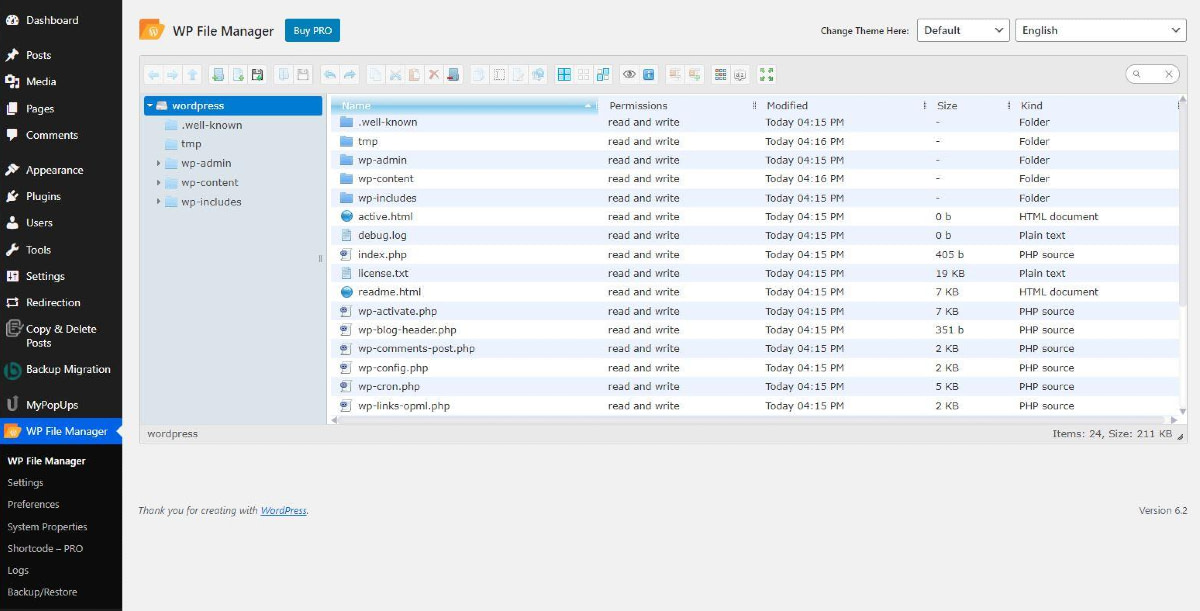The width and height of the screenshot is (1200, 611).
Task: Select the cut scissors icon
Action: tap(396, 73)
